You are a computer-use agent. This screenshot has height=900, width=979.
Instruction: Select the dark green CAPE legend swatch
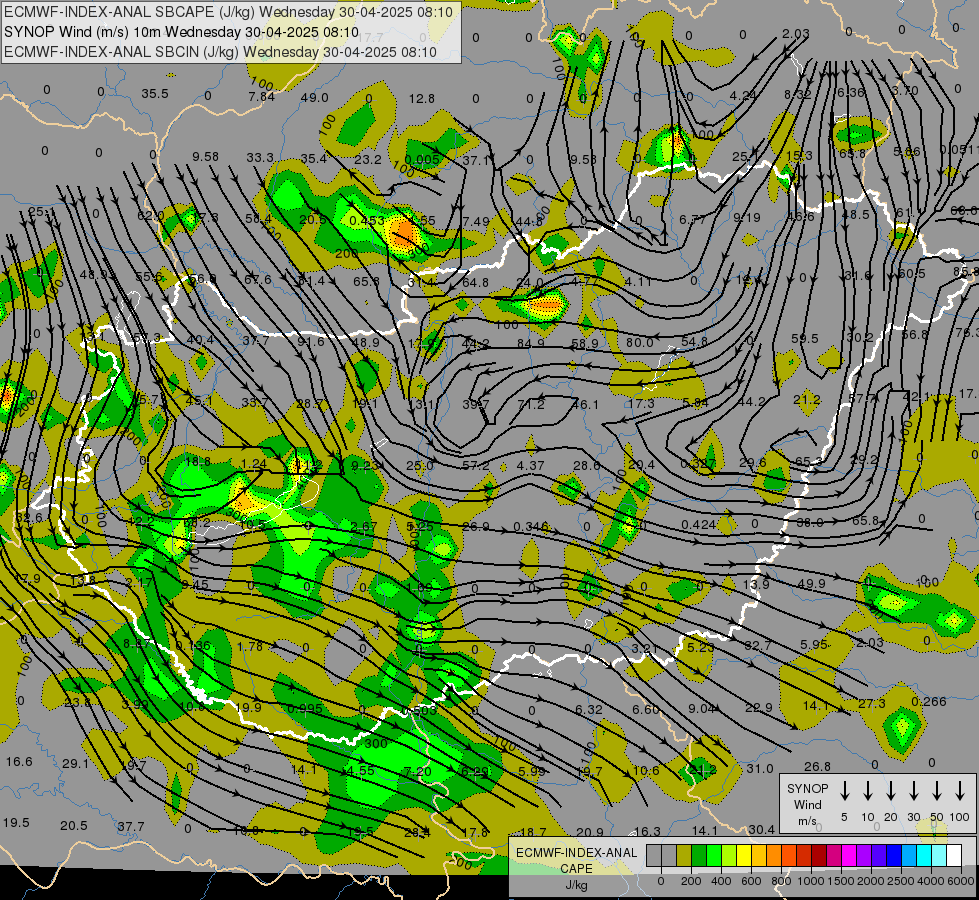click(x=699, y=855)
